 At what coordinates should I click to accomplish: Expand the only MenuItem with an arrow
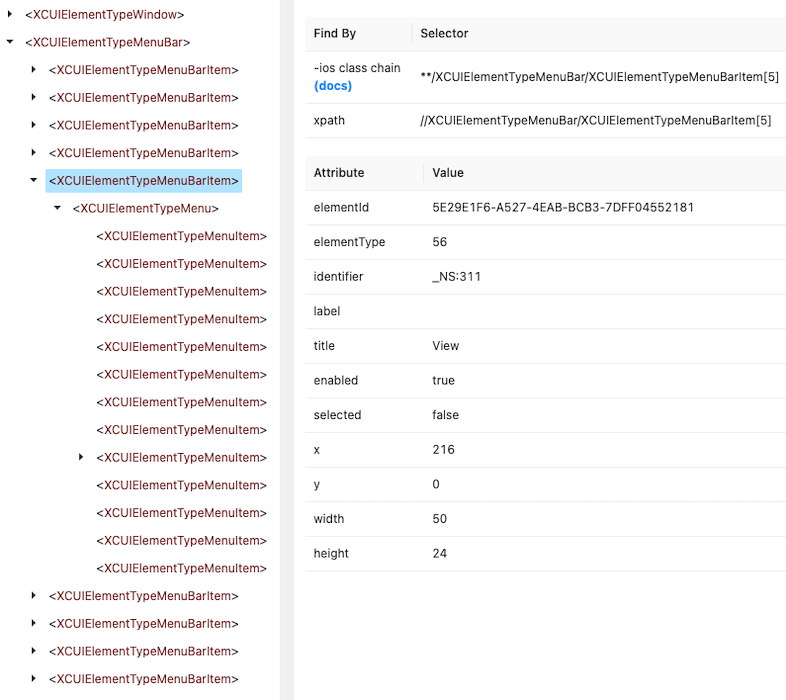tap(82, 457)
